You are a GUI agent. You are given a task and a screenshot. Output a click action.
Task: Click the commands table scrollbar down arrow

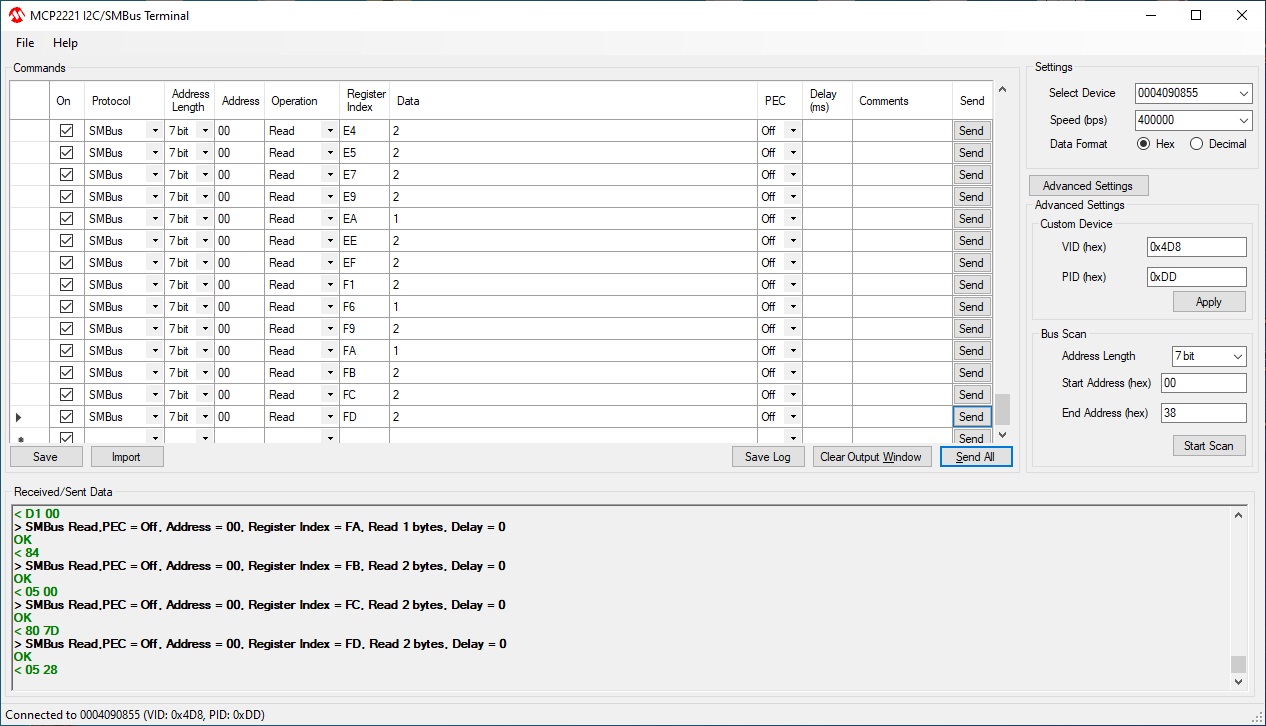click(1003, 435)
